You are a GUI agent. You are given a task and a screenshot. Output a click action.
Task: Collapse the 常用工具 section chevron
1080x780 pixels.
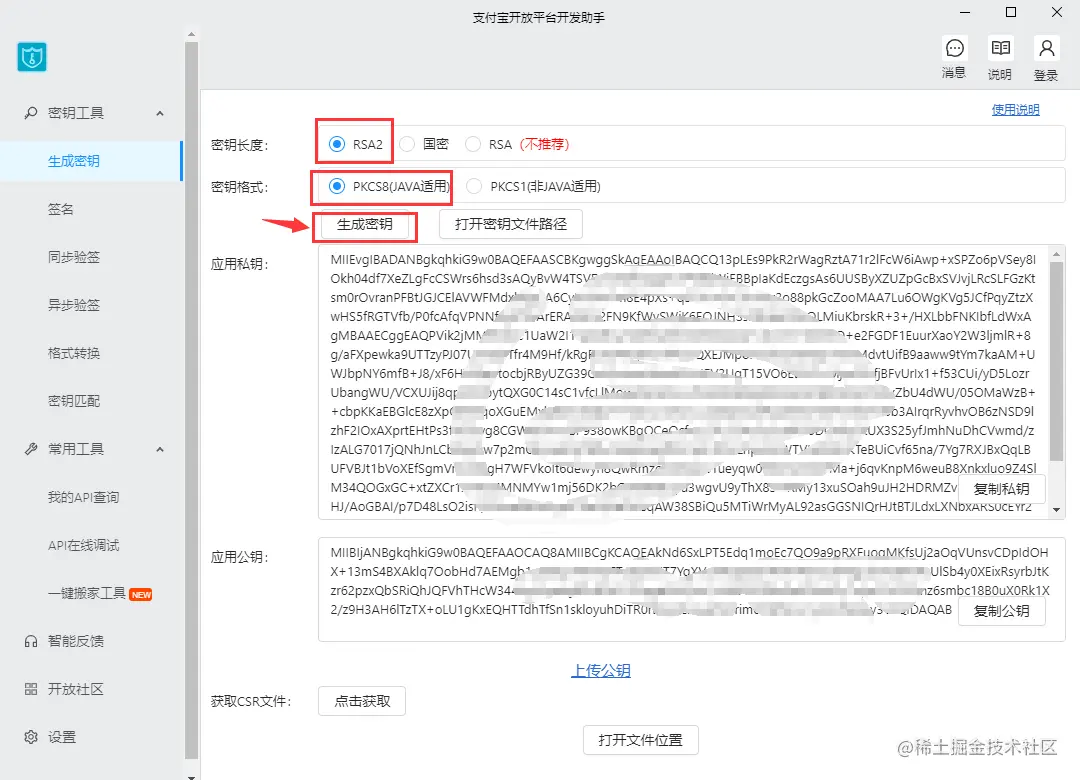[x=160, y=449]
